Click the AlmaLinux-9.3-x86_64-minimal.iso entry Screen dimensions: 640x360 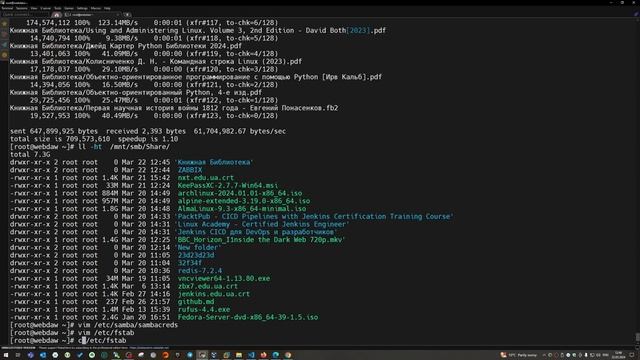click(x=242, y=209)
